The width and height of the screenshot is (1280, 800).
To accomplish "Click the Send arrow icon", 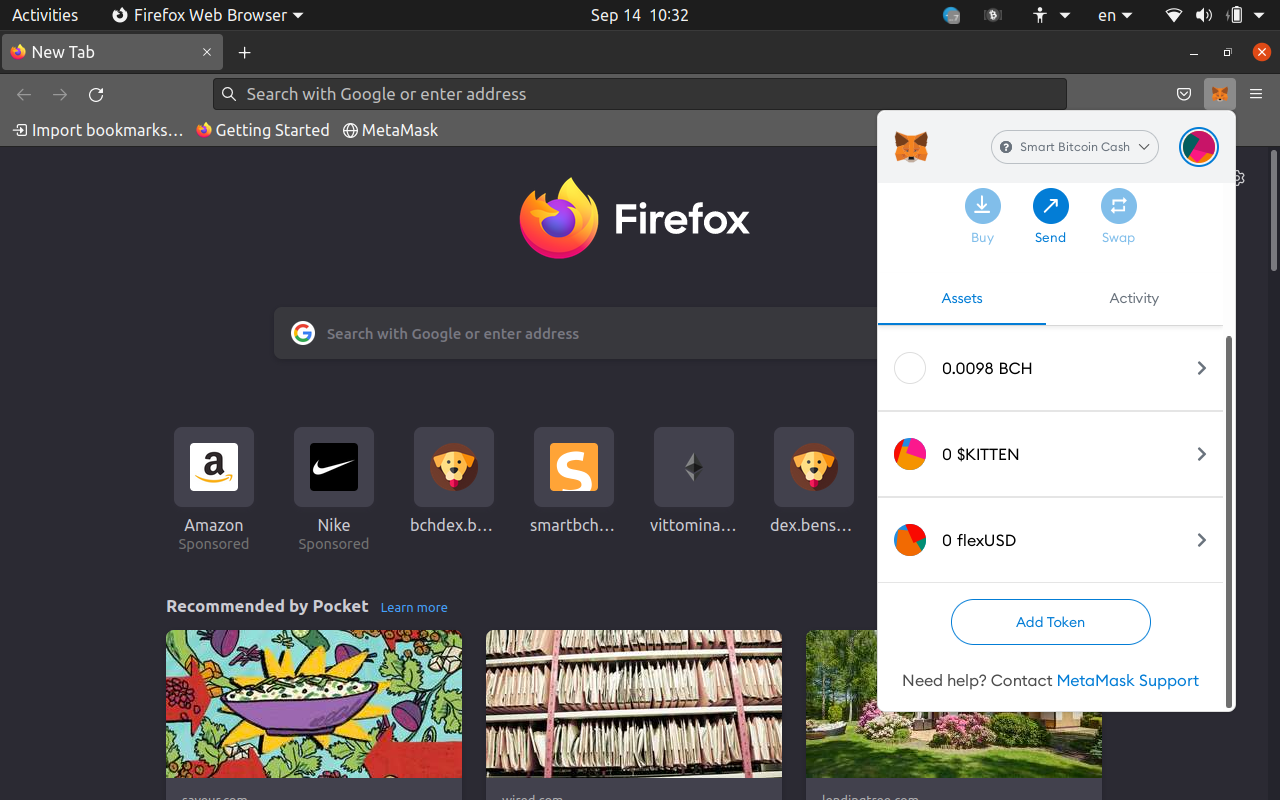I will (x=1050, y=206).
